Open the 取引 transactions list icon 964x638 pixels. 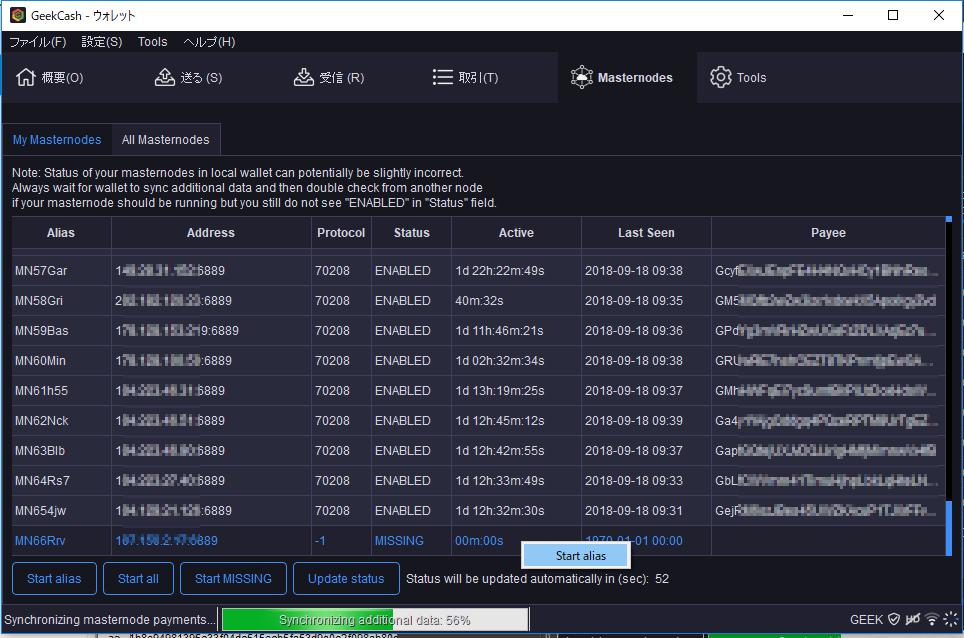[443, 78]
